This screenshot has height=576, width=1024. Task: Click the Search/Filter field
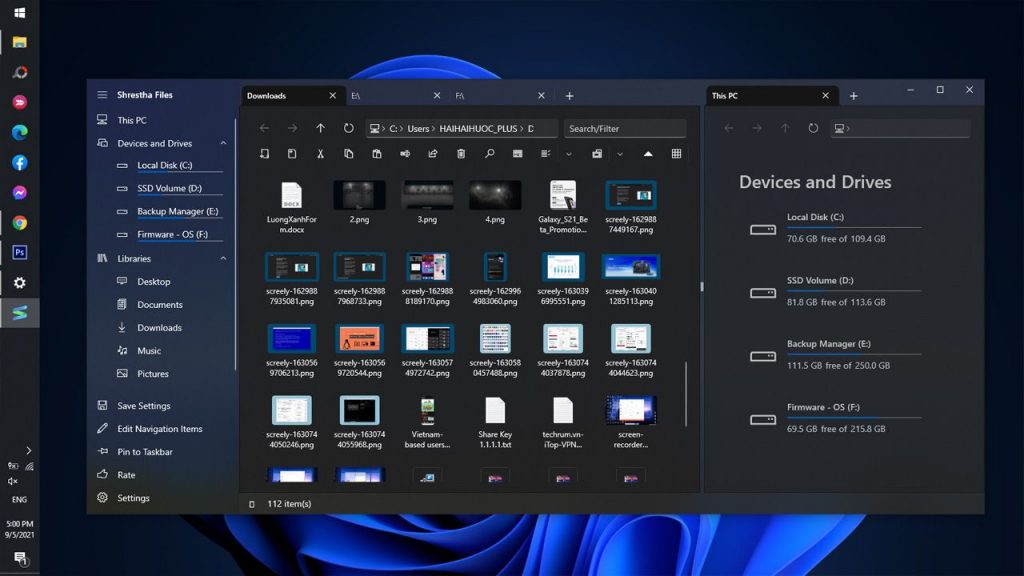pos(625,129)
